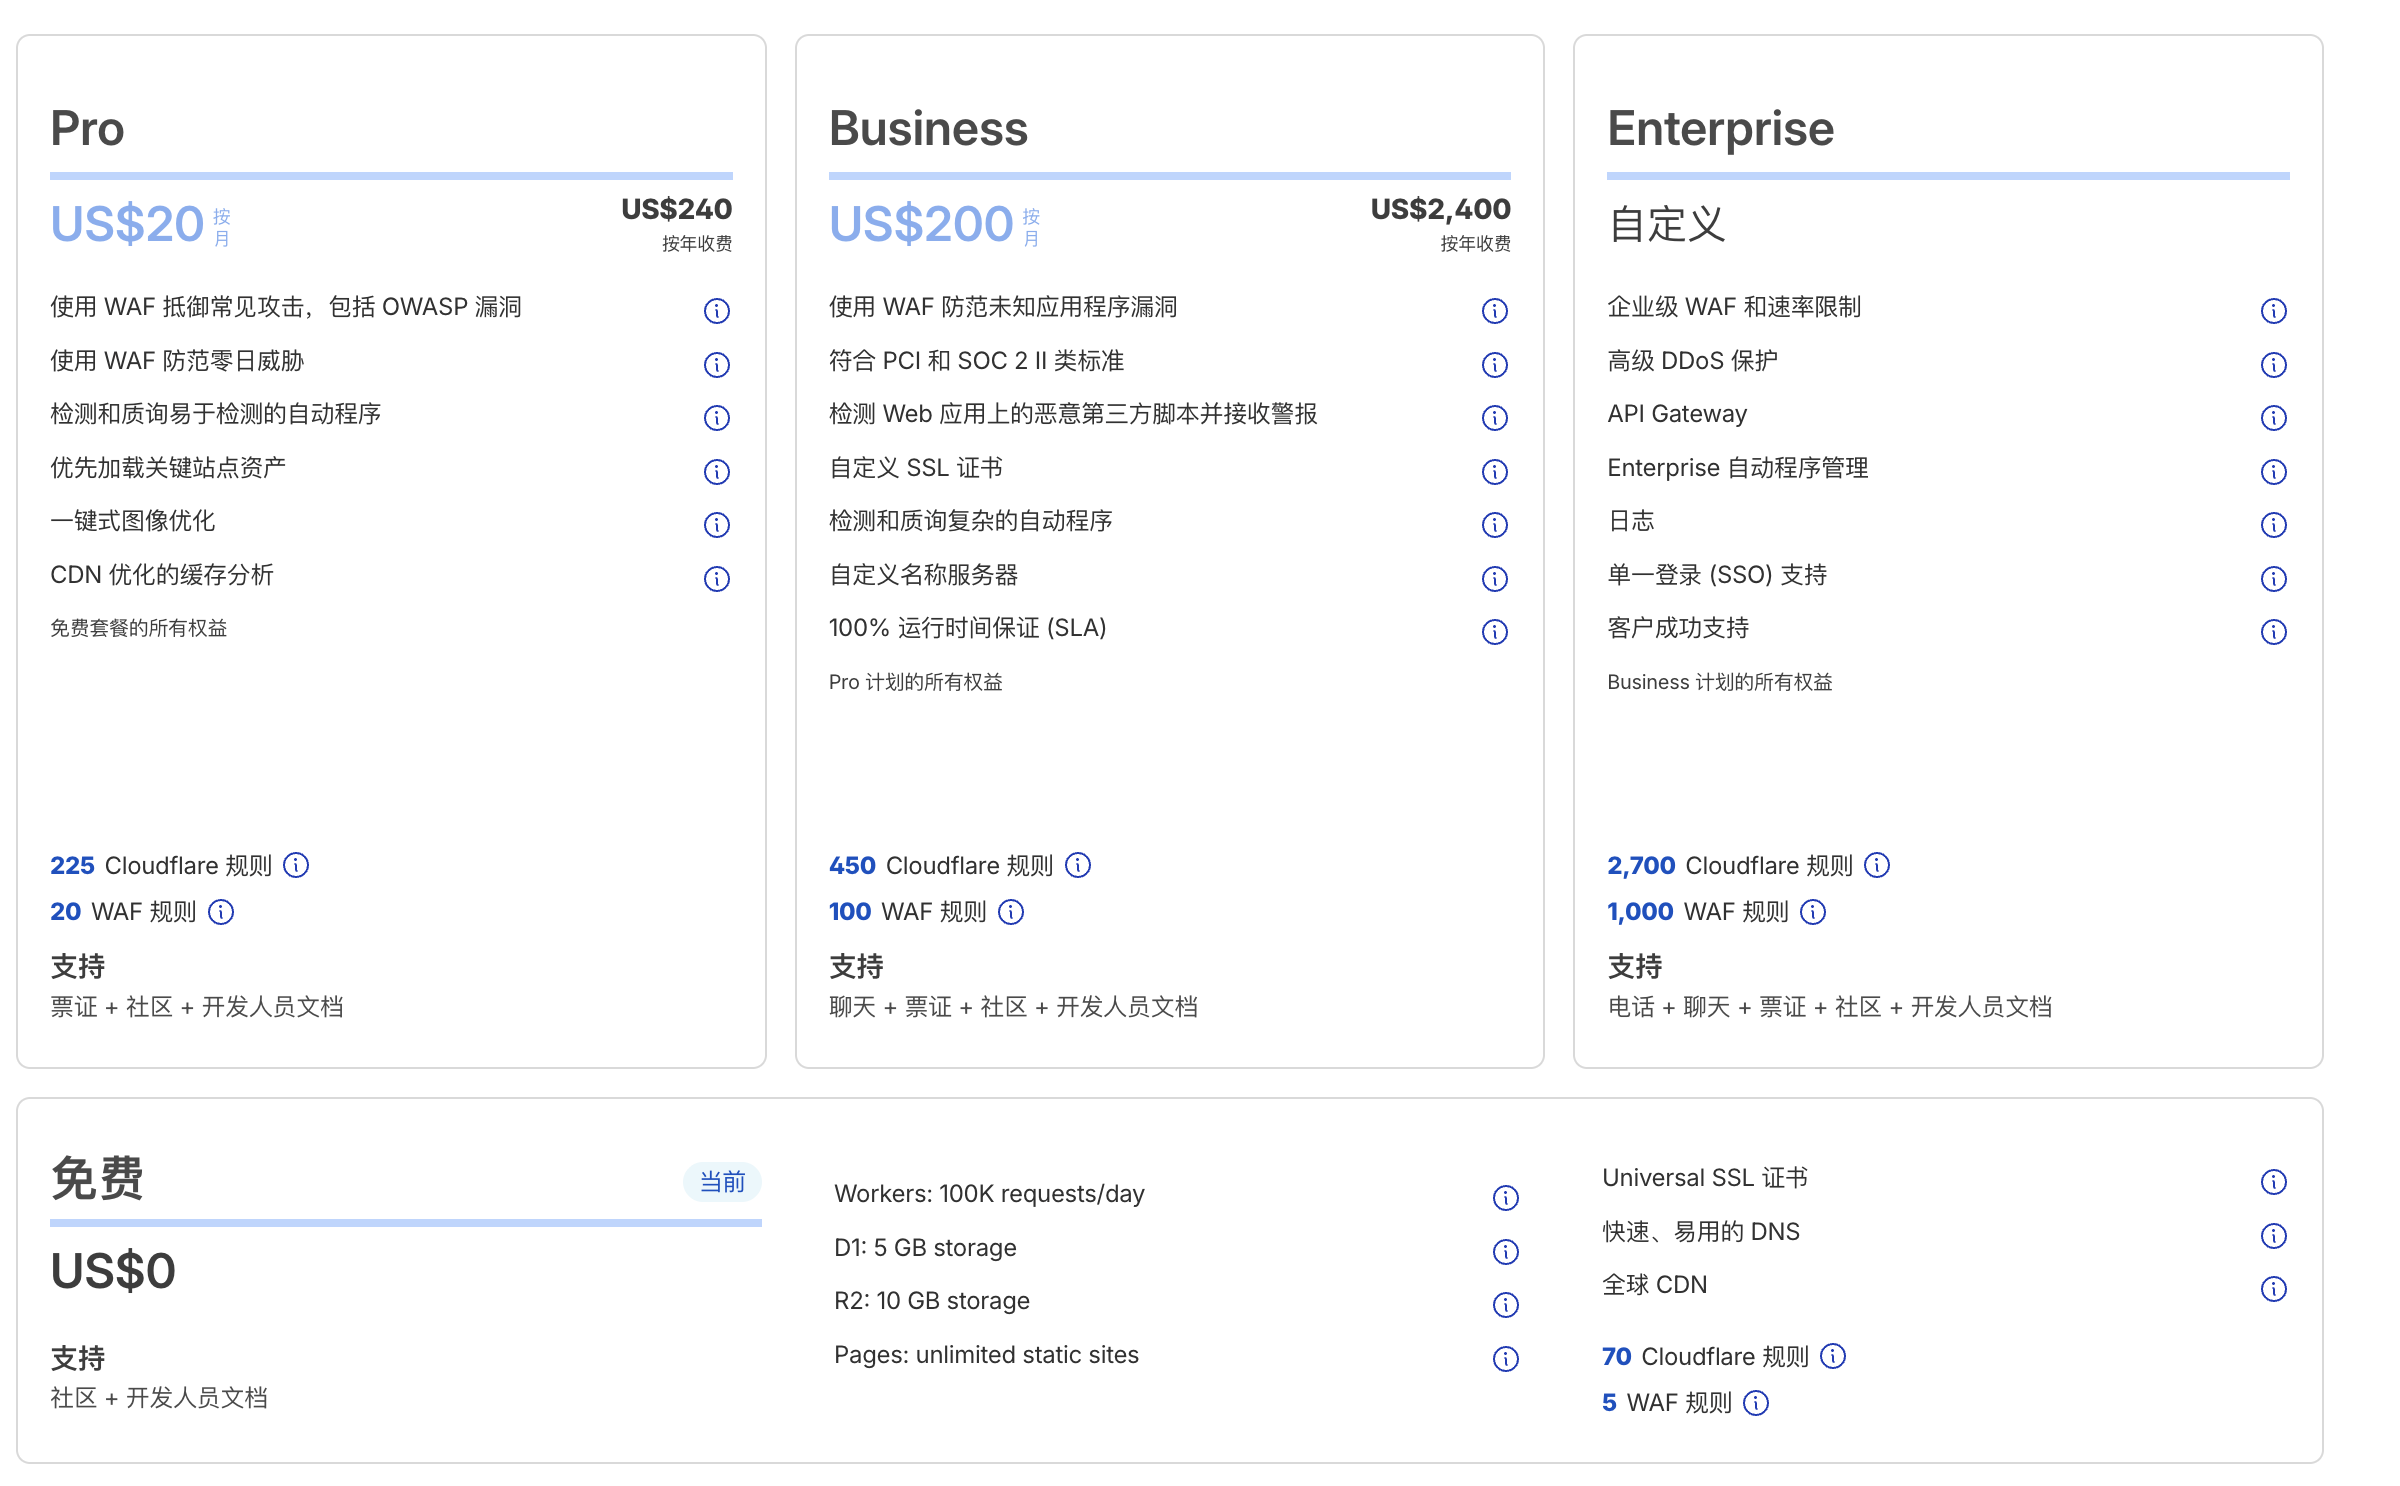Open info icon beside 使用 WAF 防范零日威胁

click(717, 365)
